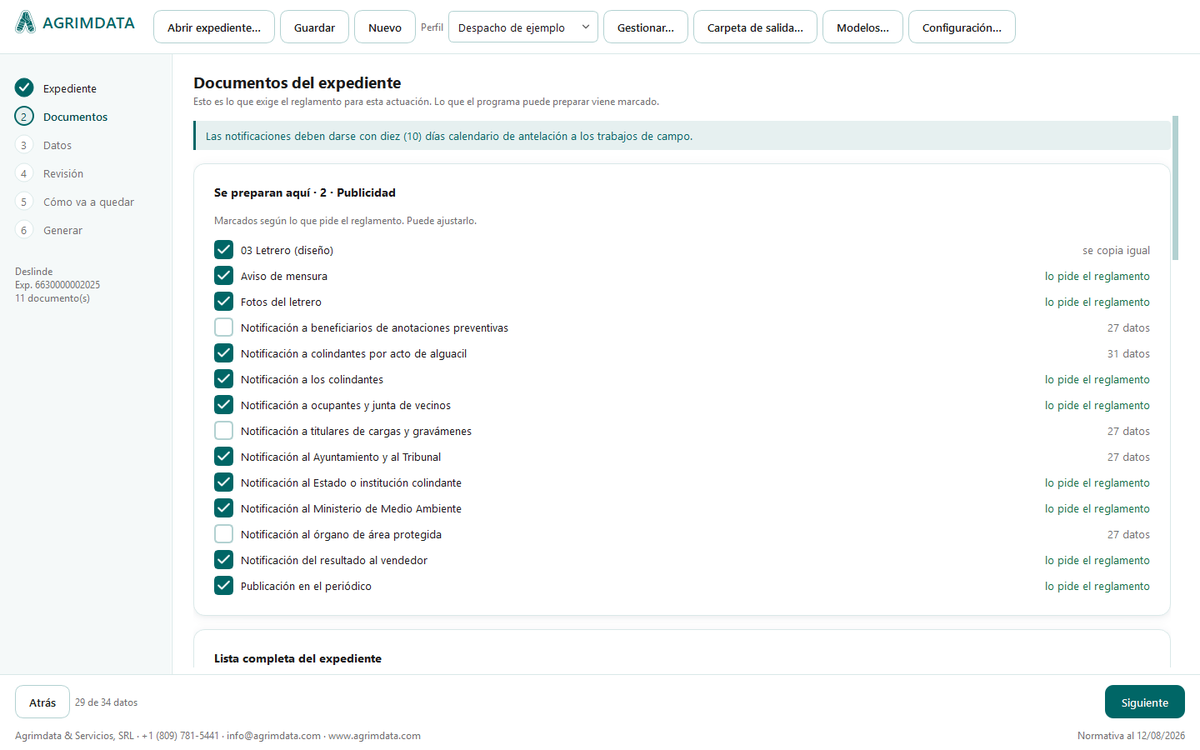1200x750 pixels.
Task: Uncheck Publicación en el periódico
Action: pyautogui.click(x=224, y=586)
